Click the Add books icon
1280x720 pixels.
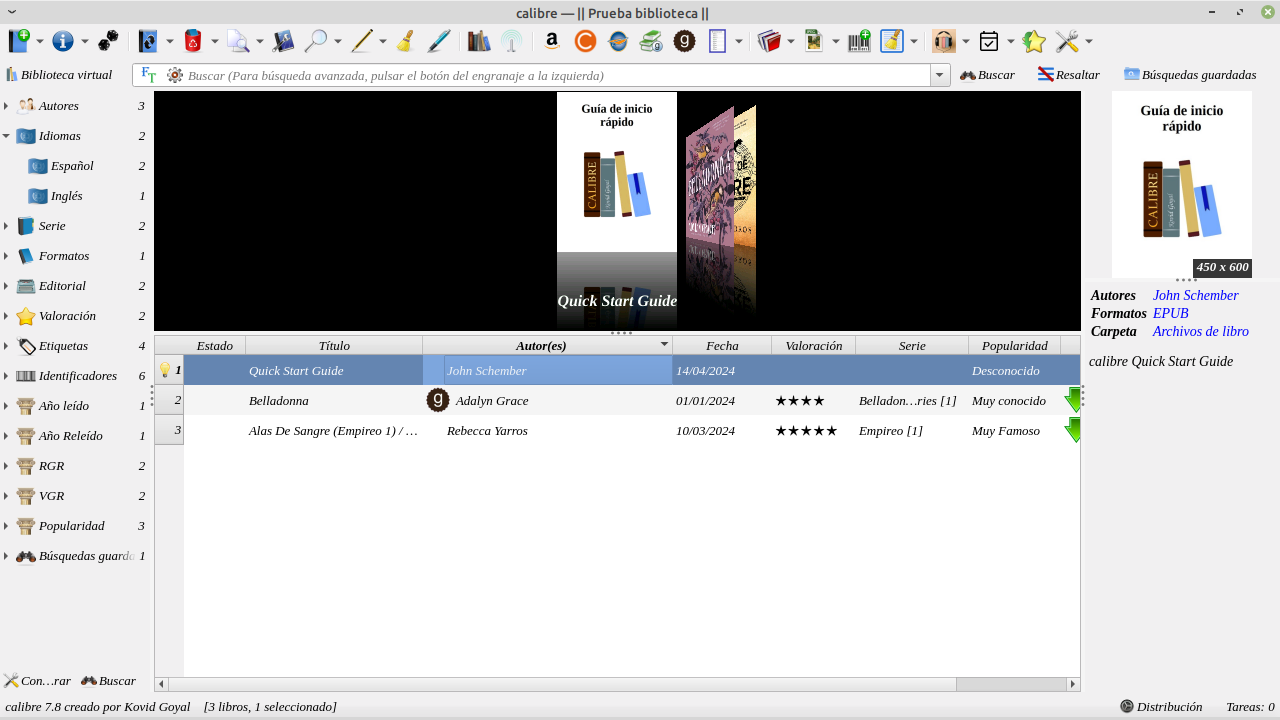pyautogui.click(x=19, y=41)
